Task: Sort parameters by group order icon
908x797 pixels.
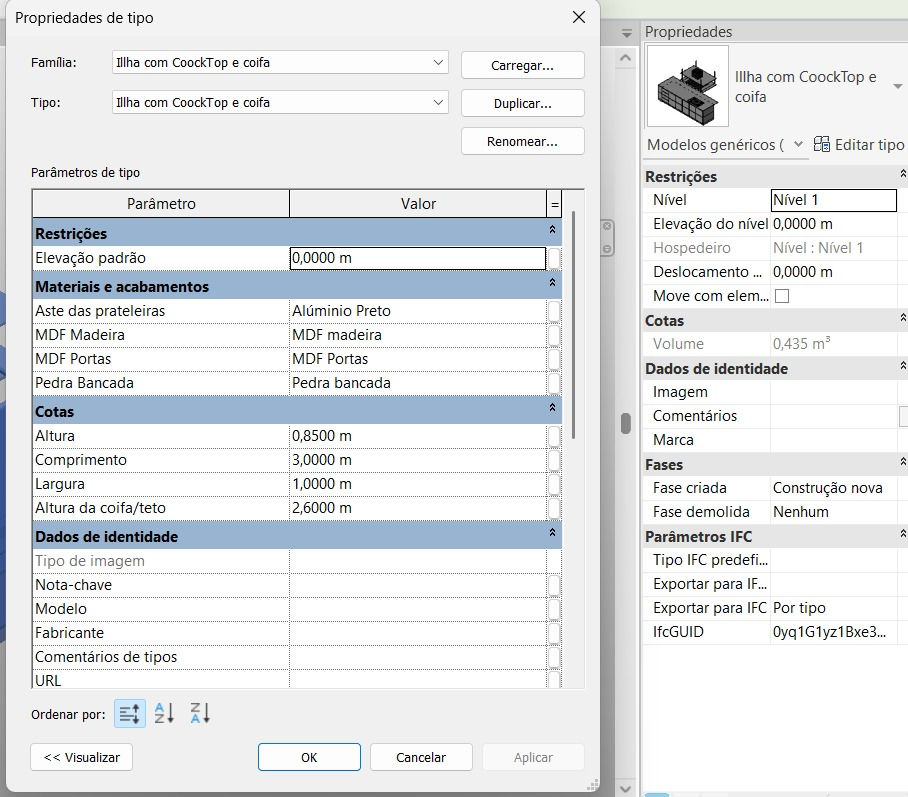Action: [130, 714]
